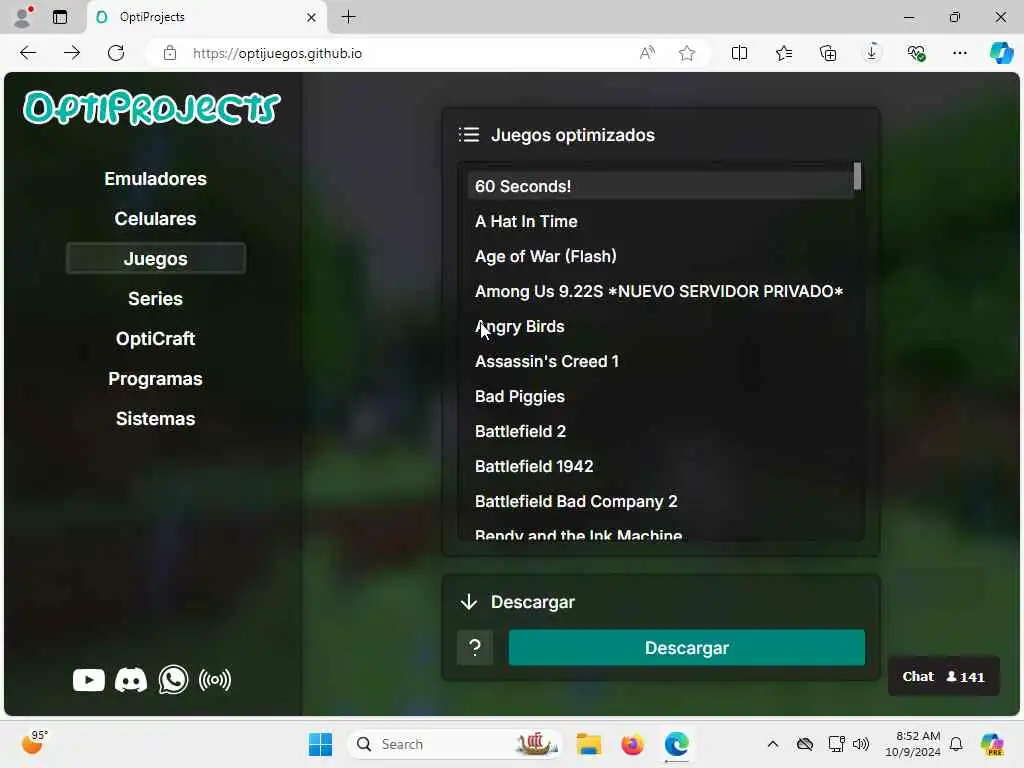The width and height of the screenshot is (1024, 768).
Task: Select the Juegos menu item
Action: (155, 258)
